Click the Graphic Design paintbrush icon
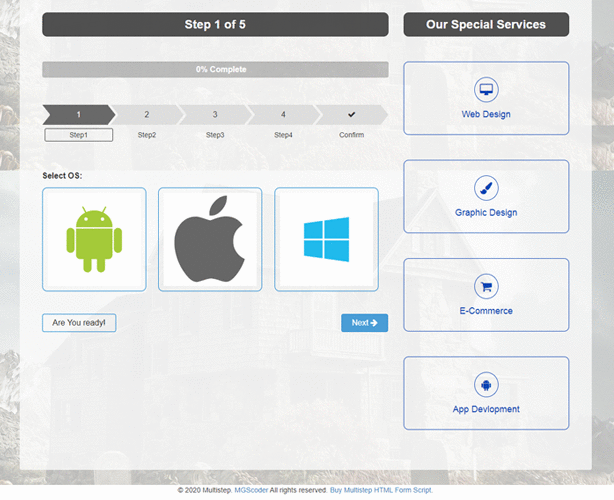This screenshot has width=614, height=500. 486,188
